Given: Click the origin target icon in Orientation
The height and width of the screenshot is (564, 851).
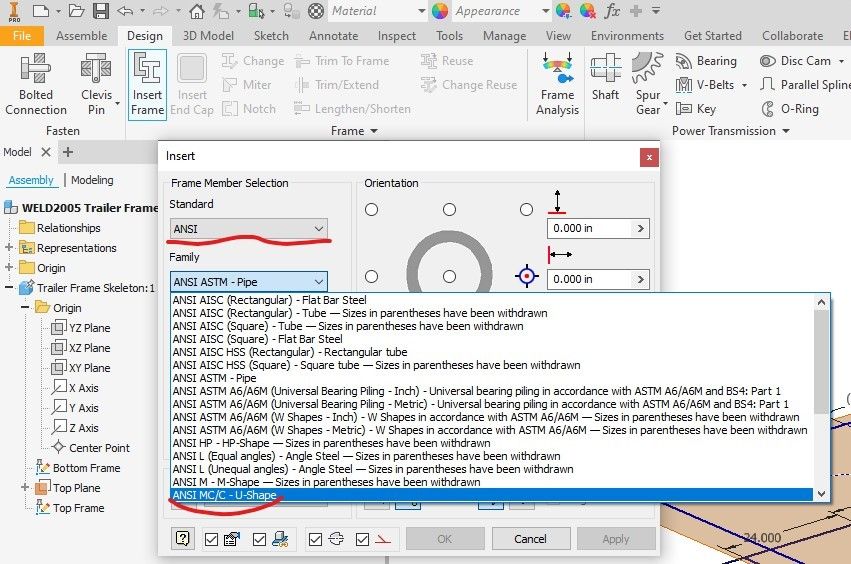Looking at the screenshot, I should [x=526, y=276].
